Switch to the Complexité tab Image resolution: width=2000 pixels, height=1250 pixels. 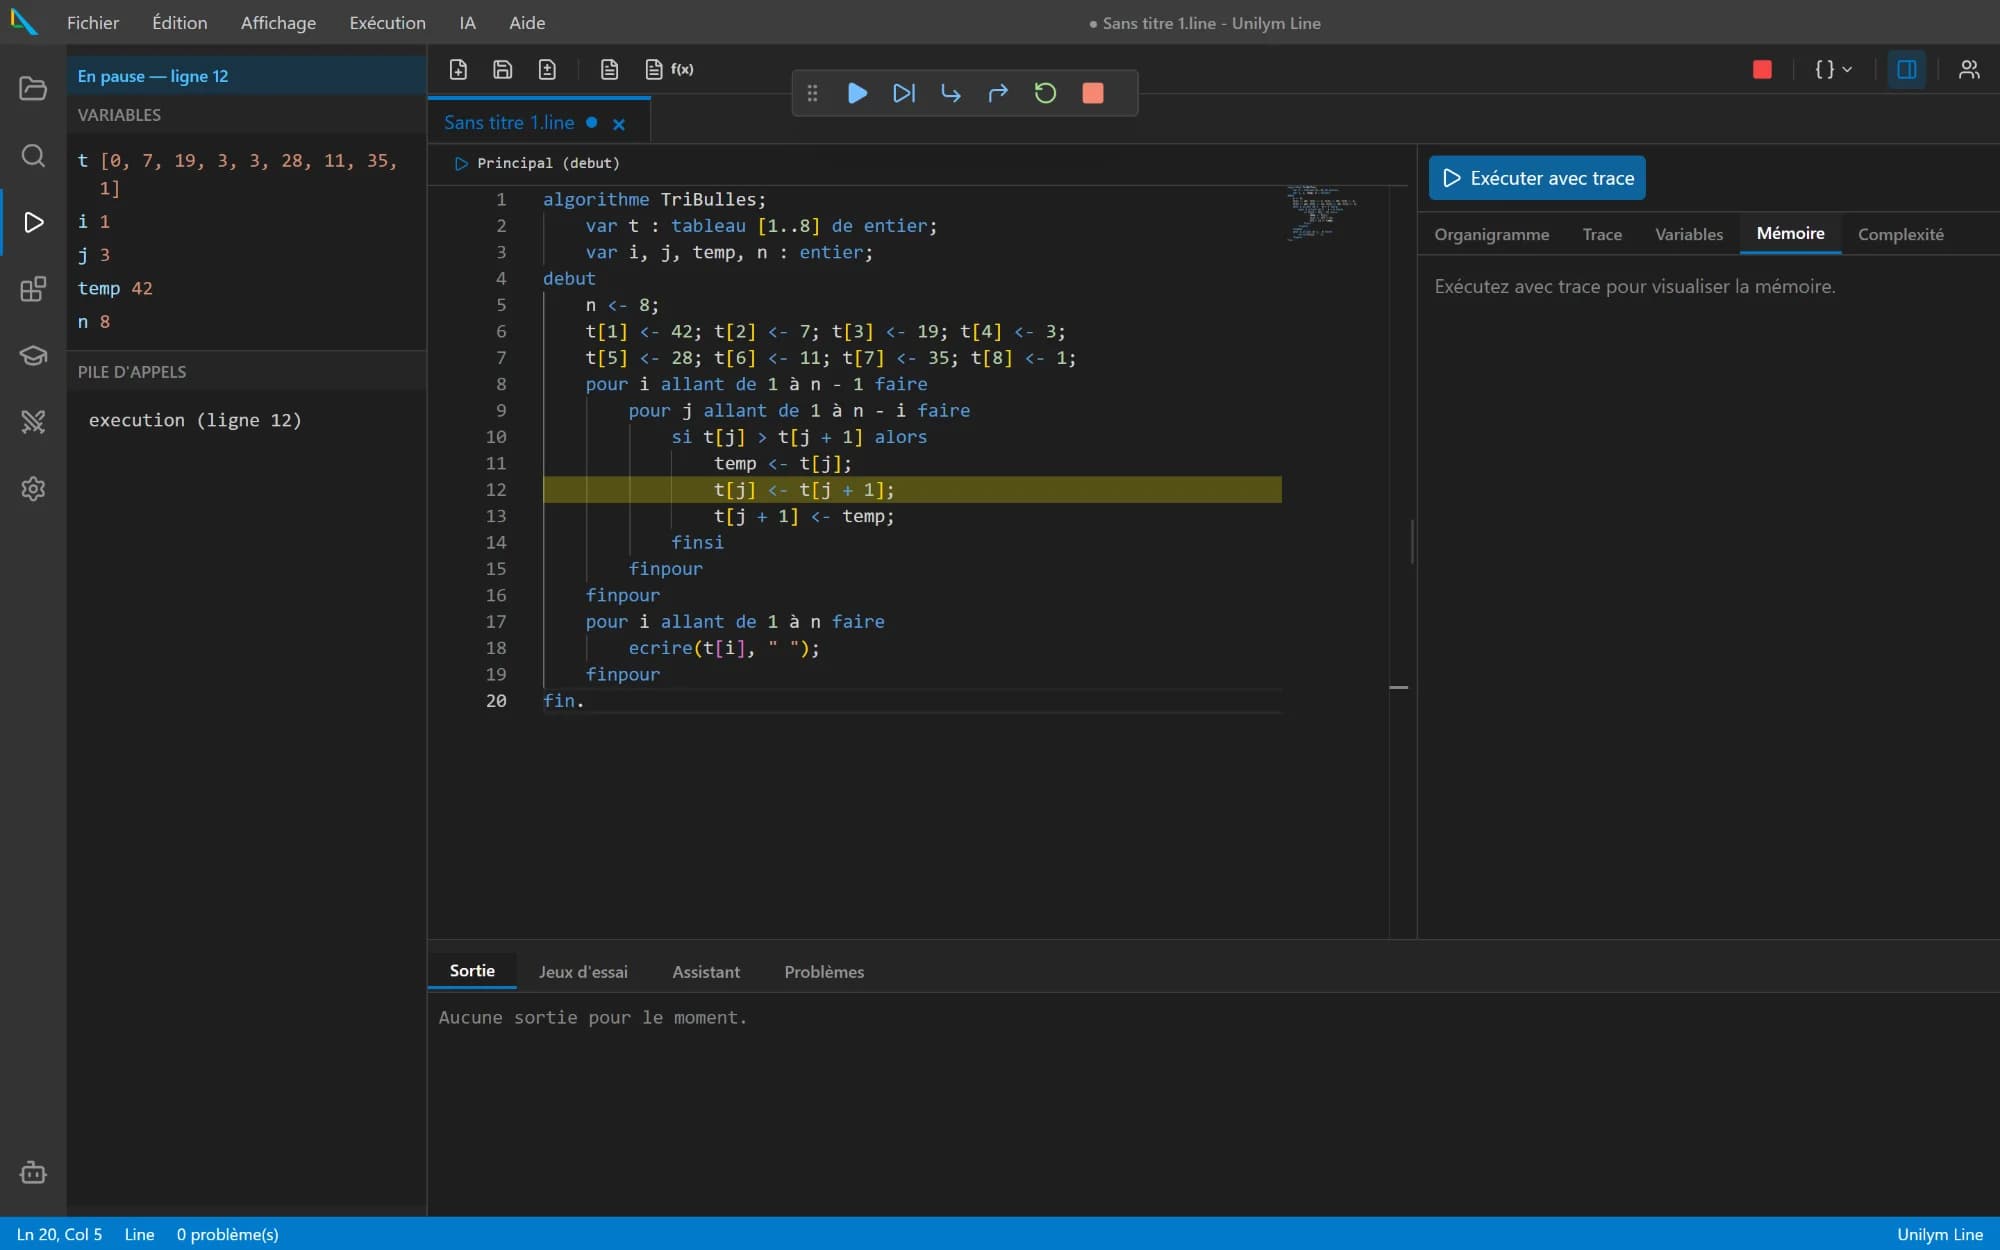tap(1900, 234)
